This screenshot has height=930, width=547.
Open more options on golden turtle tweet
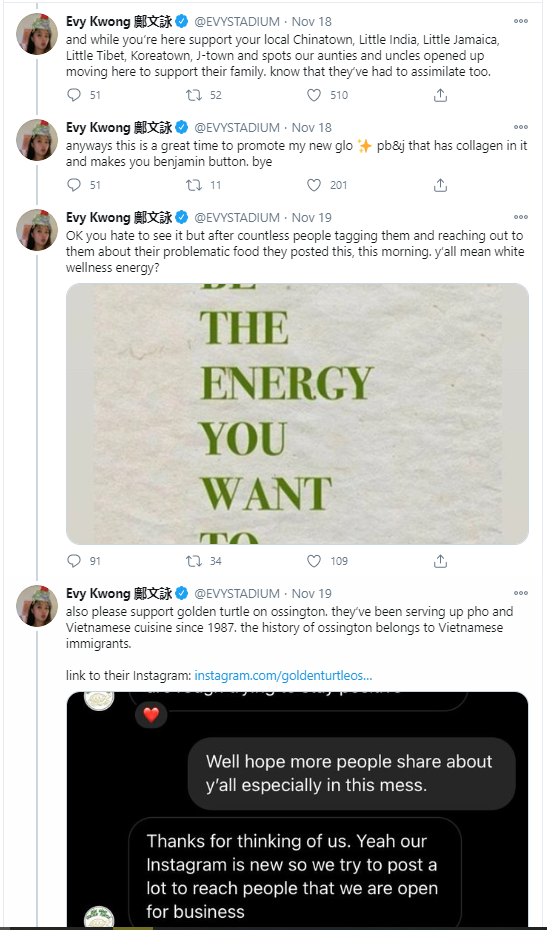pos(521,593)
